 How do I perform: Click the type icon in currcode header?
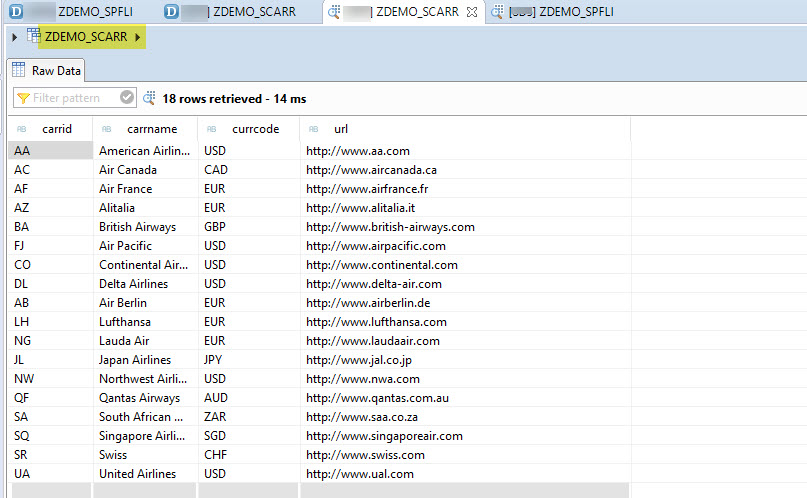point(212,129)
